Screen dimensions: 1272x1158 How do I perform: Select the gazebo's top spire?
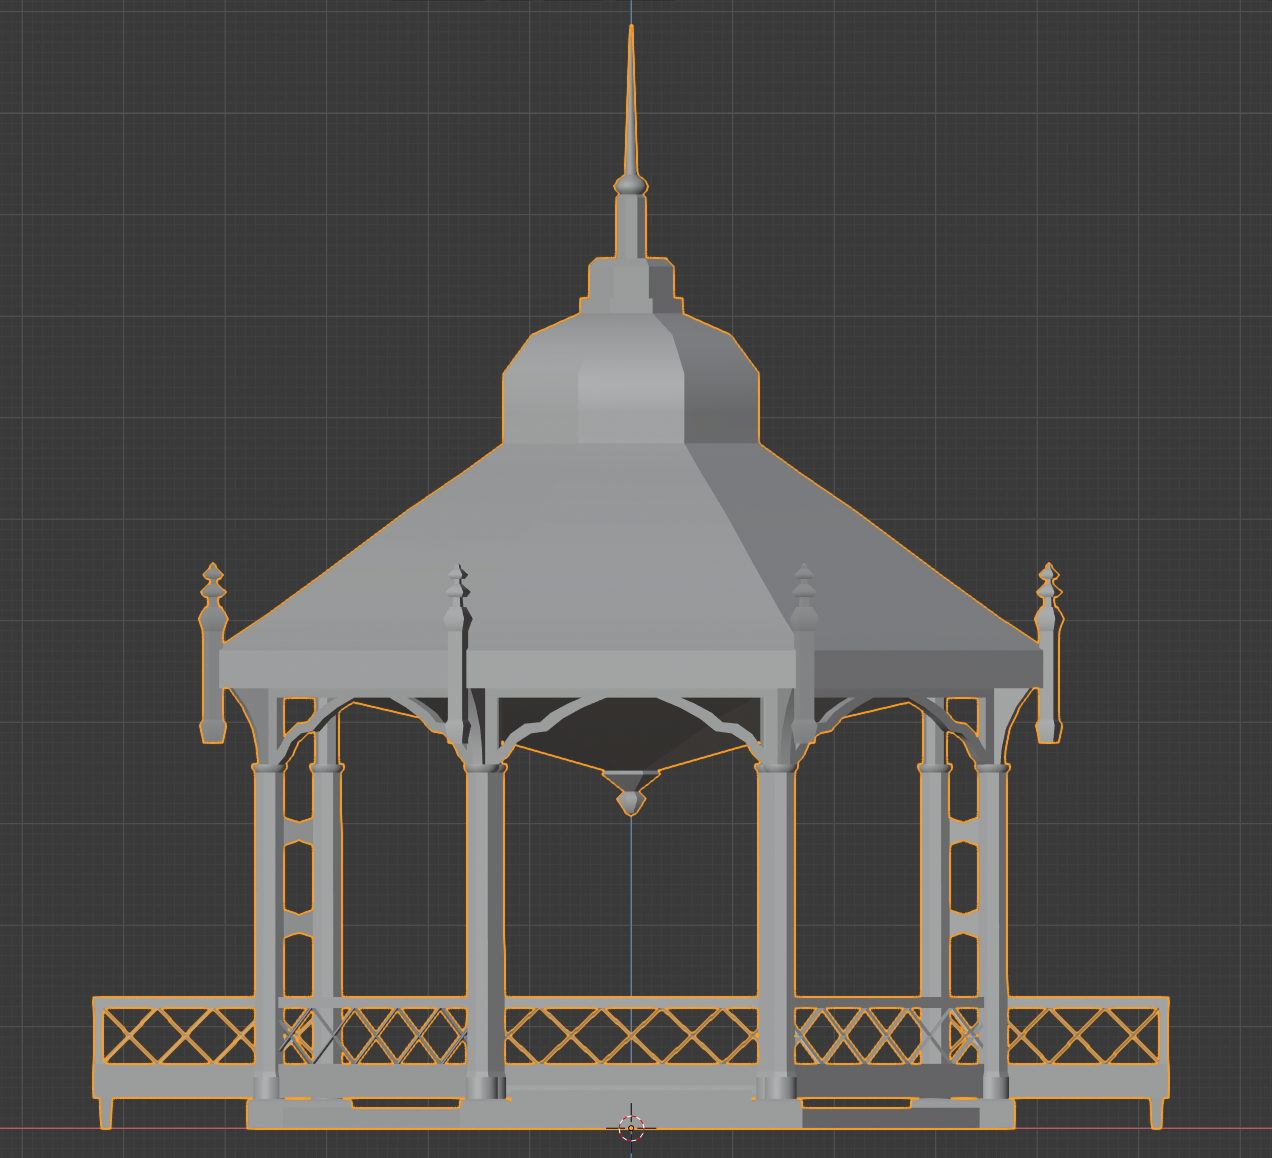point(632,120)
